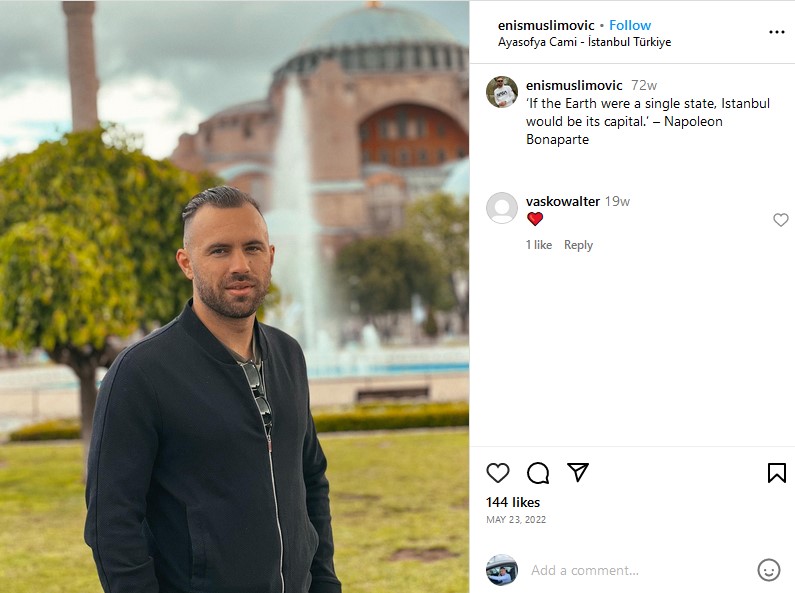Open comments via the speech bubble icon
The width and height of the screenshot is (795, 593).
tap(538, 473)
